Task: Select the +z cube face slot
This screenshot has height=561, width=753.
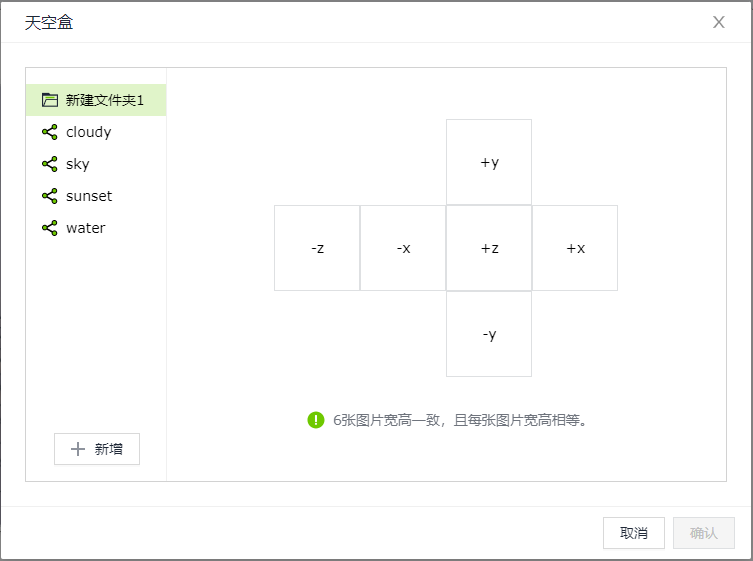Action: pos(489,248)
